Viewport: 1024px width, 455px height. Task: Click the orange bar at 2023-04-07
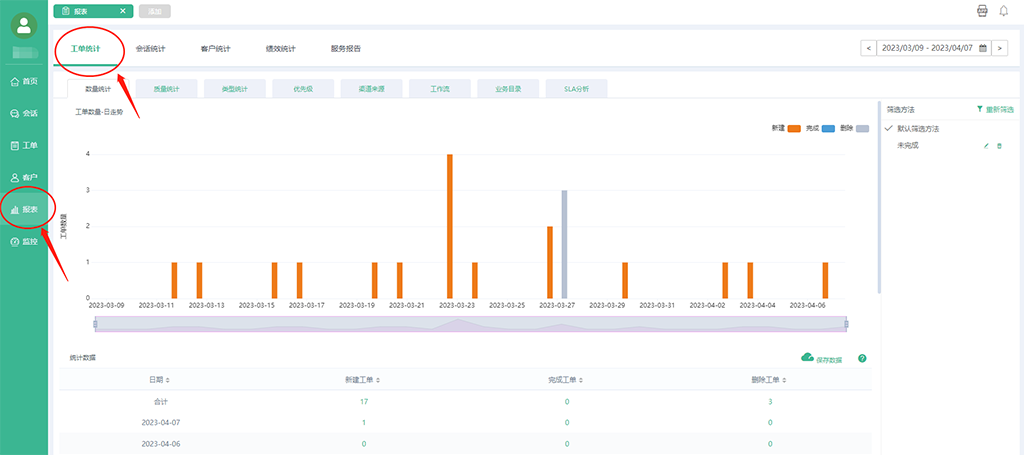coord(825,281)
